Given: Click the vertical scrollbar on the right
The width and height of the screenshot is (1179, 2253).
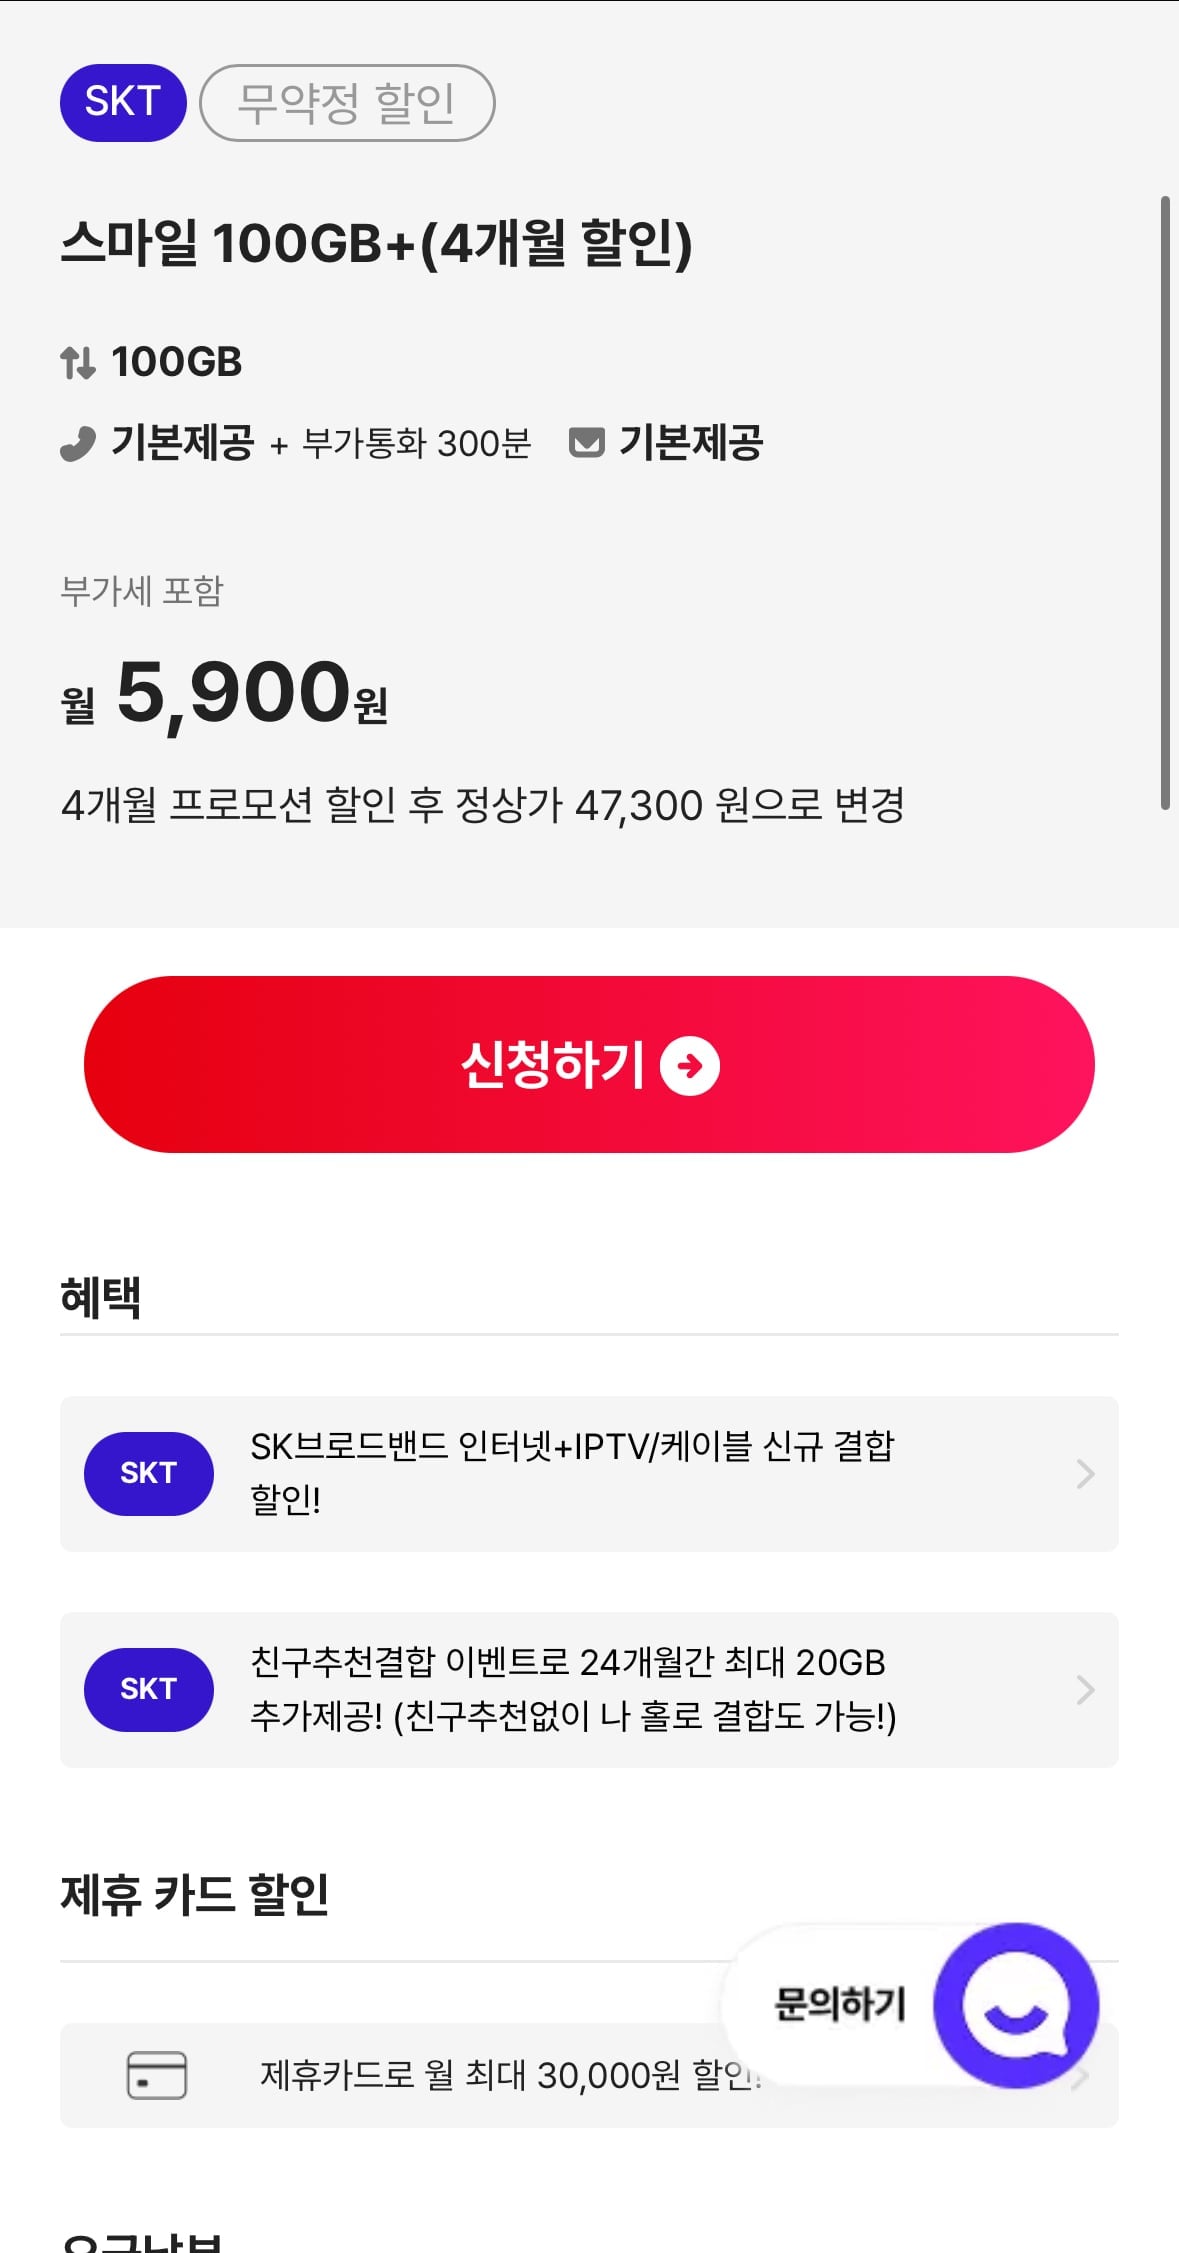Looking at the screenshot, I should click(x=1165, y=502).
